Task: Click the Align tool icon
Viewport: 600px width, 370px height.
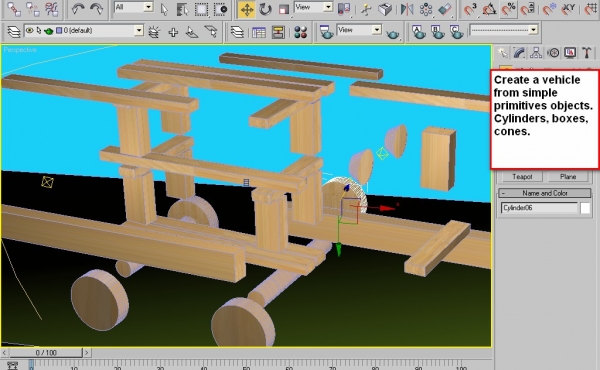Action: point(444,9)
